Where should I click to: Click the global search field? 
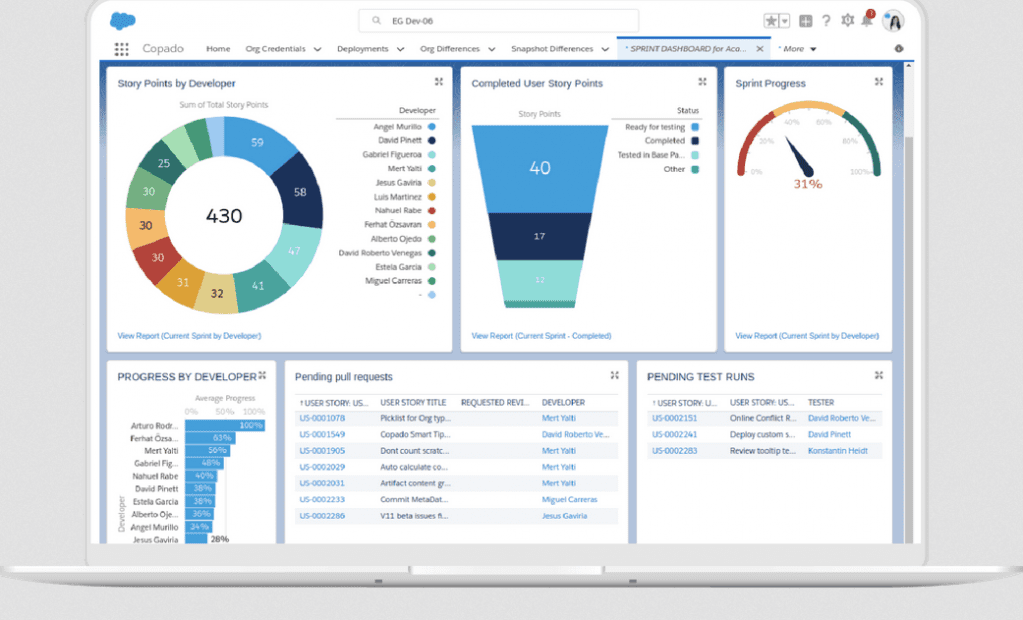click(498, 20)
